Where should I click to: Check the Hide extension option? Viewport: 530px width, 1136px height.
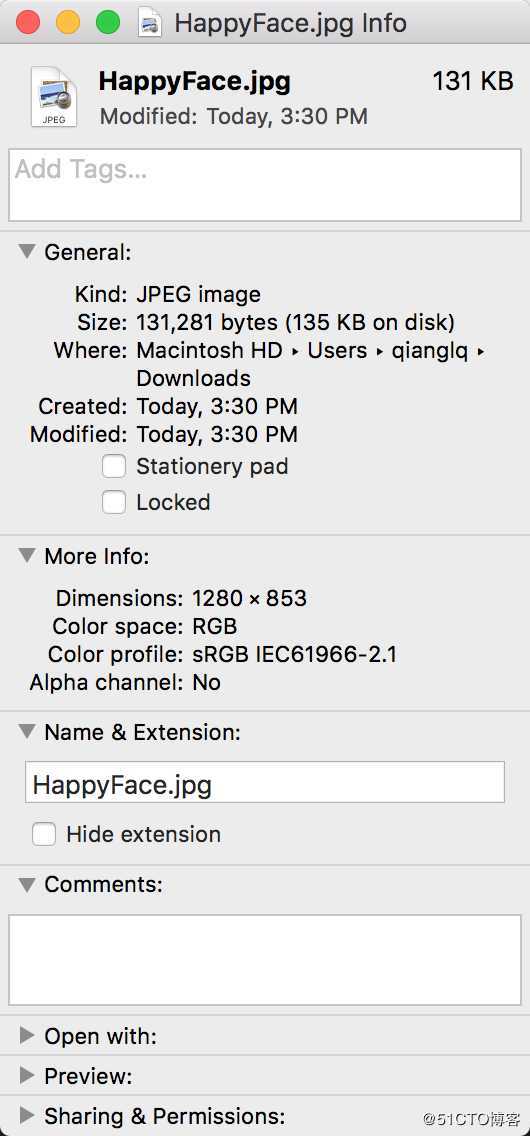click(43, 834)
